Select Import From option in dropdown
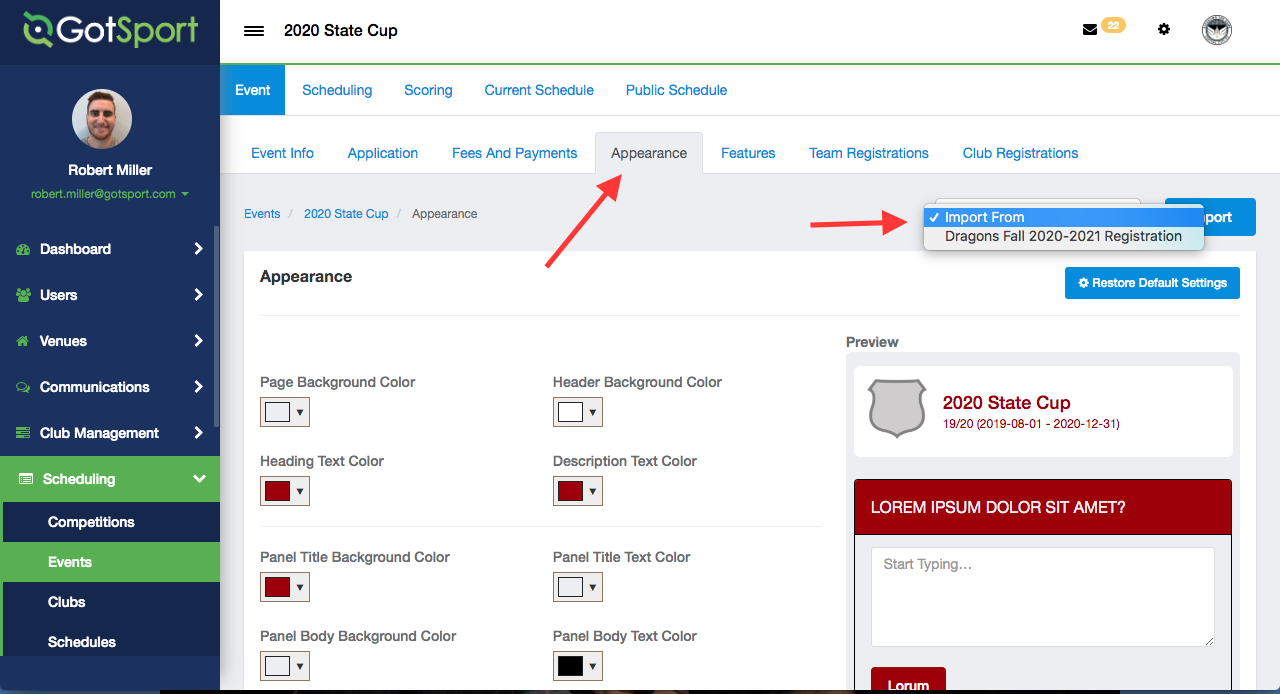This screenshot has height=694, width=1280. (1064, 217)
